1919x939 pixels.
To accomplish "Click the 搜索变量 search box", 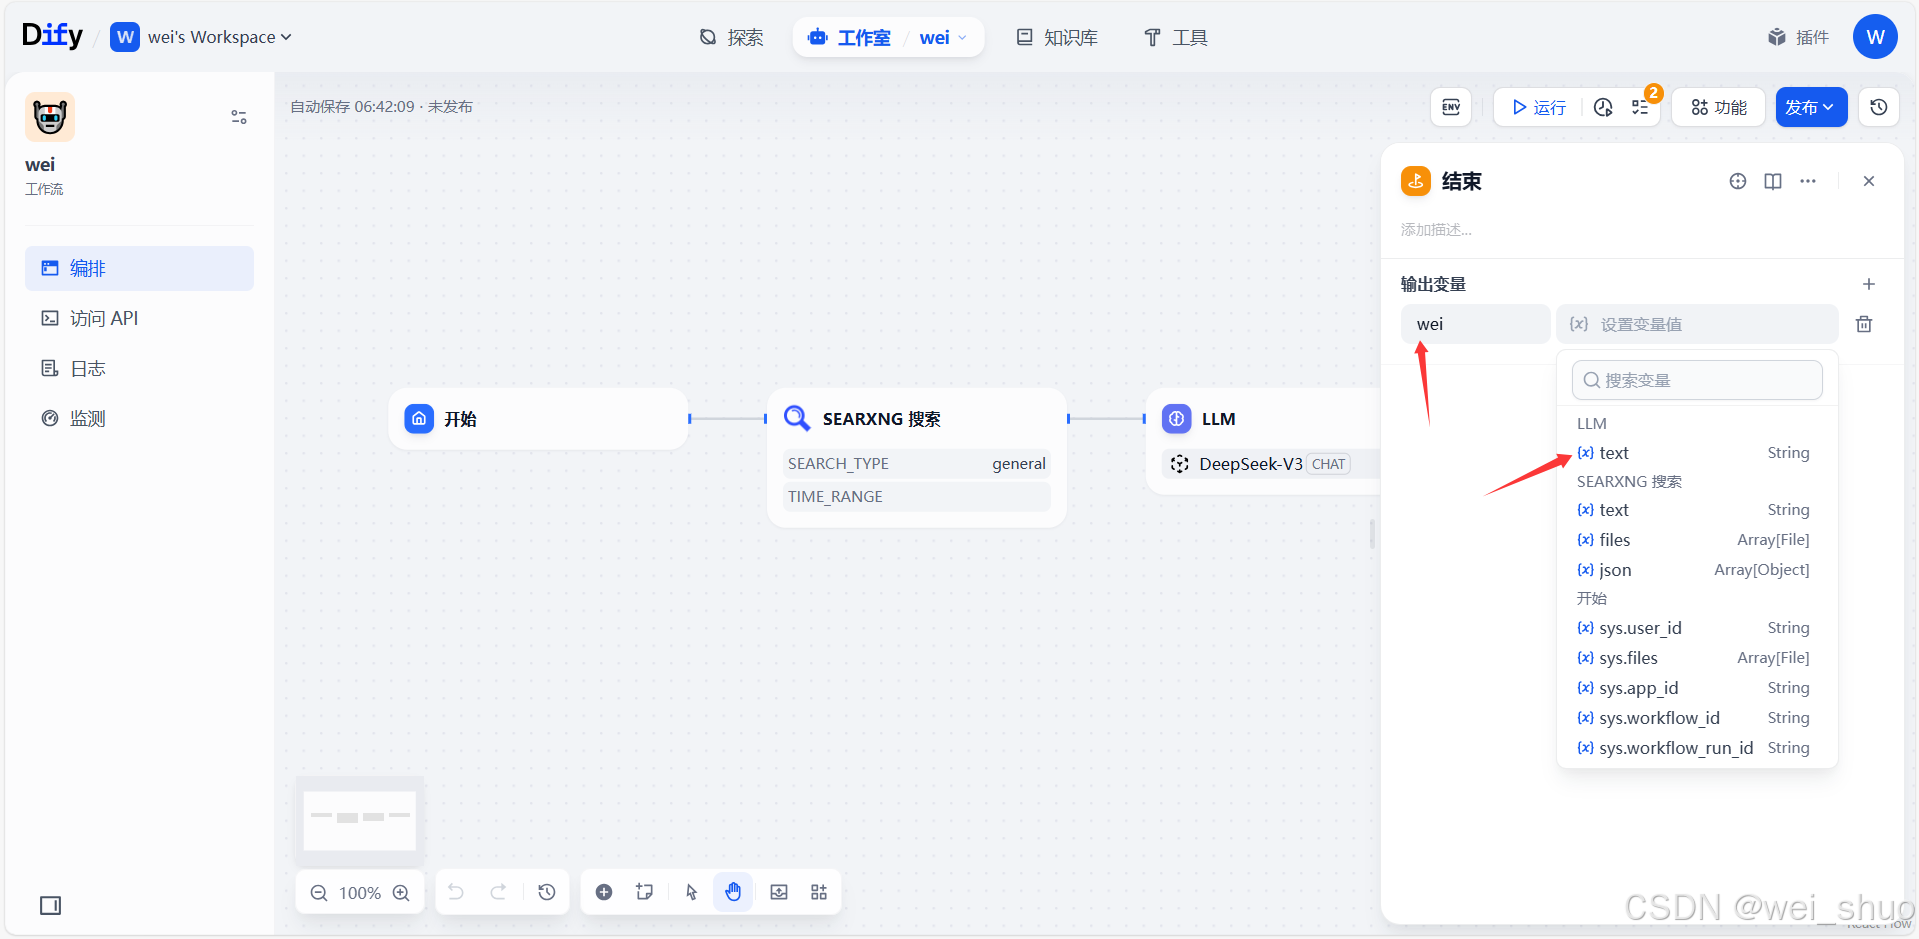I will tap(1697, 380).
